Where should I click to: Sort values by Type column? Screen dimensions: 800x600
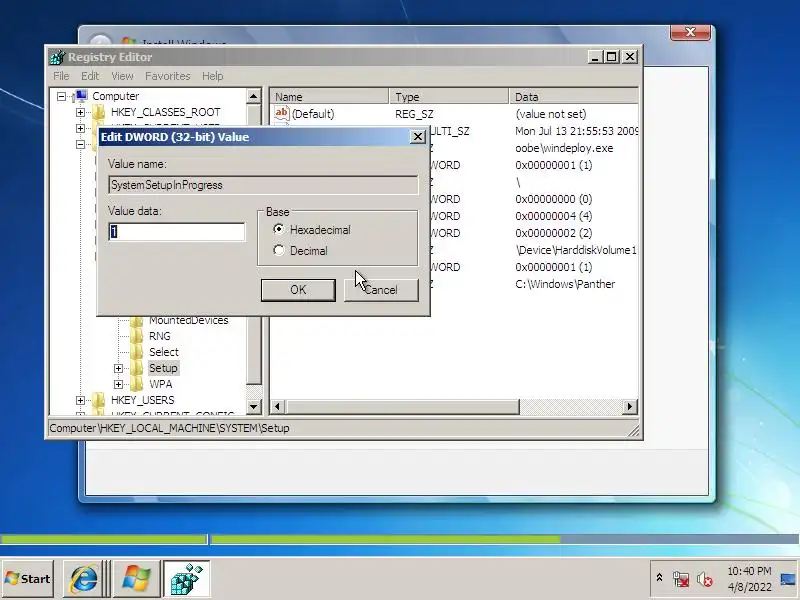click(x=449, y=96)
